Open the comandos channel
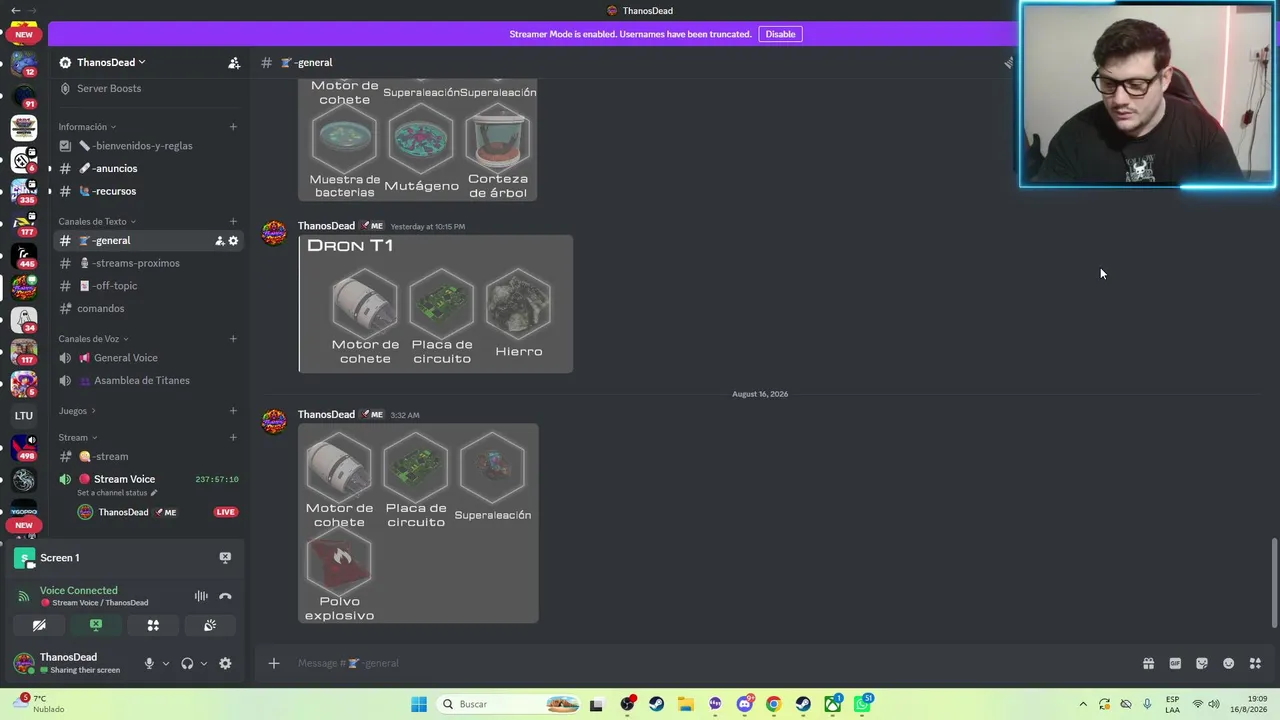This screenshot has height=720, width=1280. pyautogui.click(x=150, y=308)
